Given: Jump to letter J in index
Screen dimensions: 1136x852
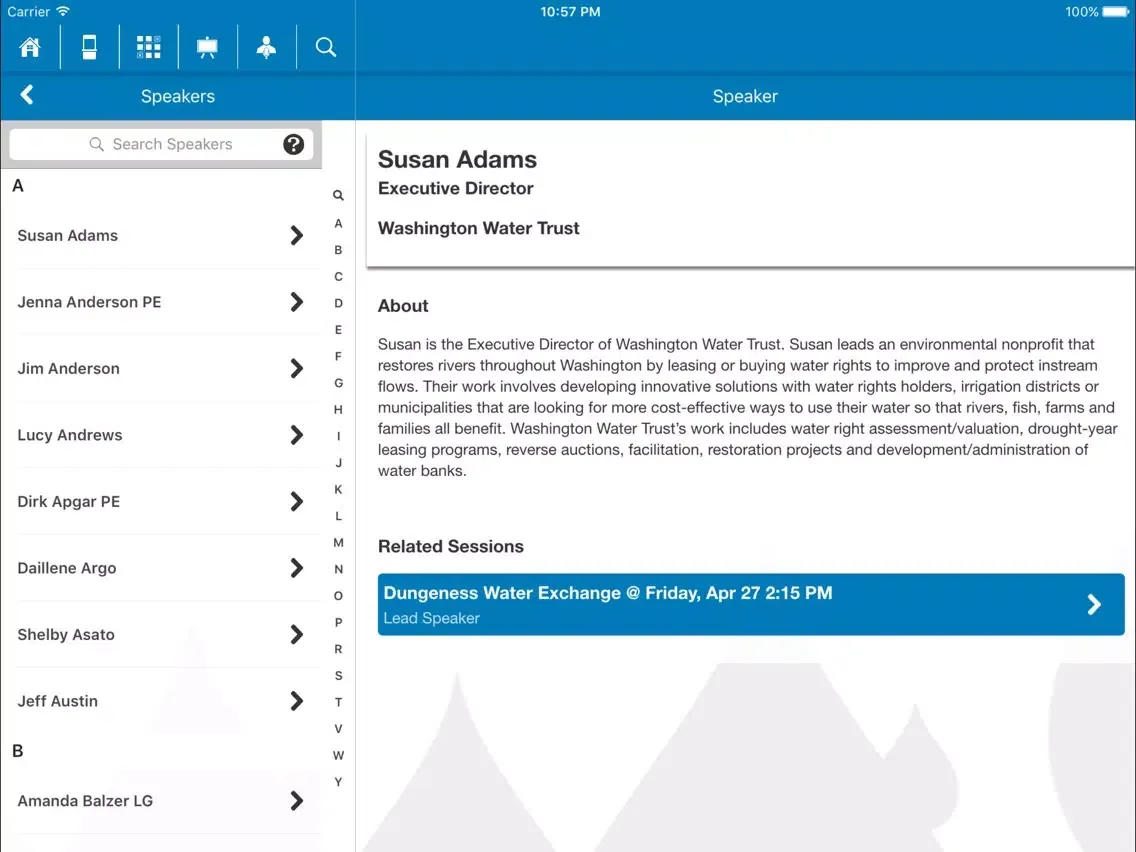Looking at the screenshot, I should click(x=338, y=463).
